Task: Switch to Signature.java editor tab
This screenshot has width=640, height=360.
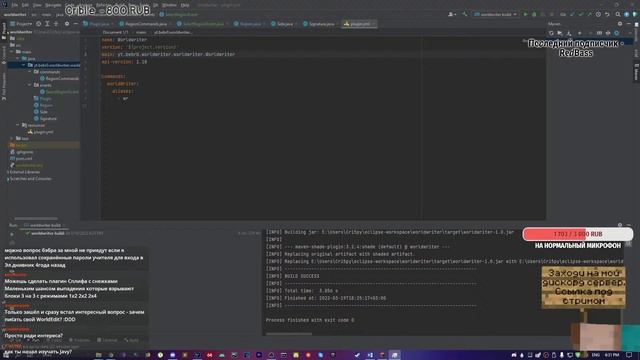Action: click(x=320, y=24)
